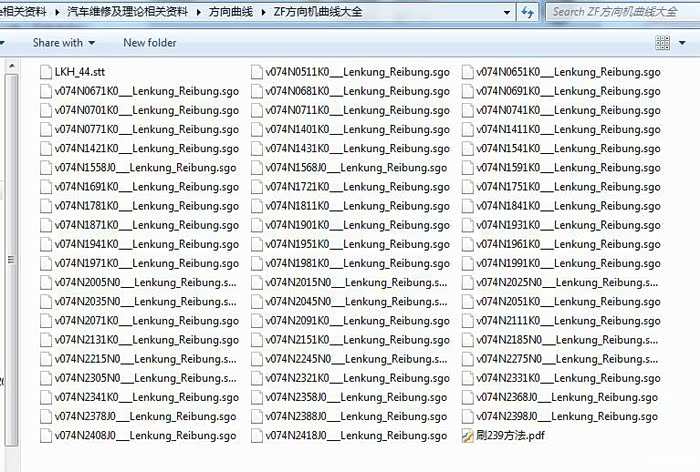Select the v074N0651K0 file icon
The height and width of the screenshot is (472, 700).
(x=467, y=72)
